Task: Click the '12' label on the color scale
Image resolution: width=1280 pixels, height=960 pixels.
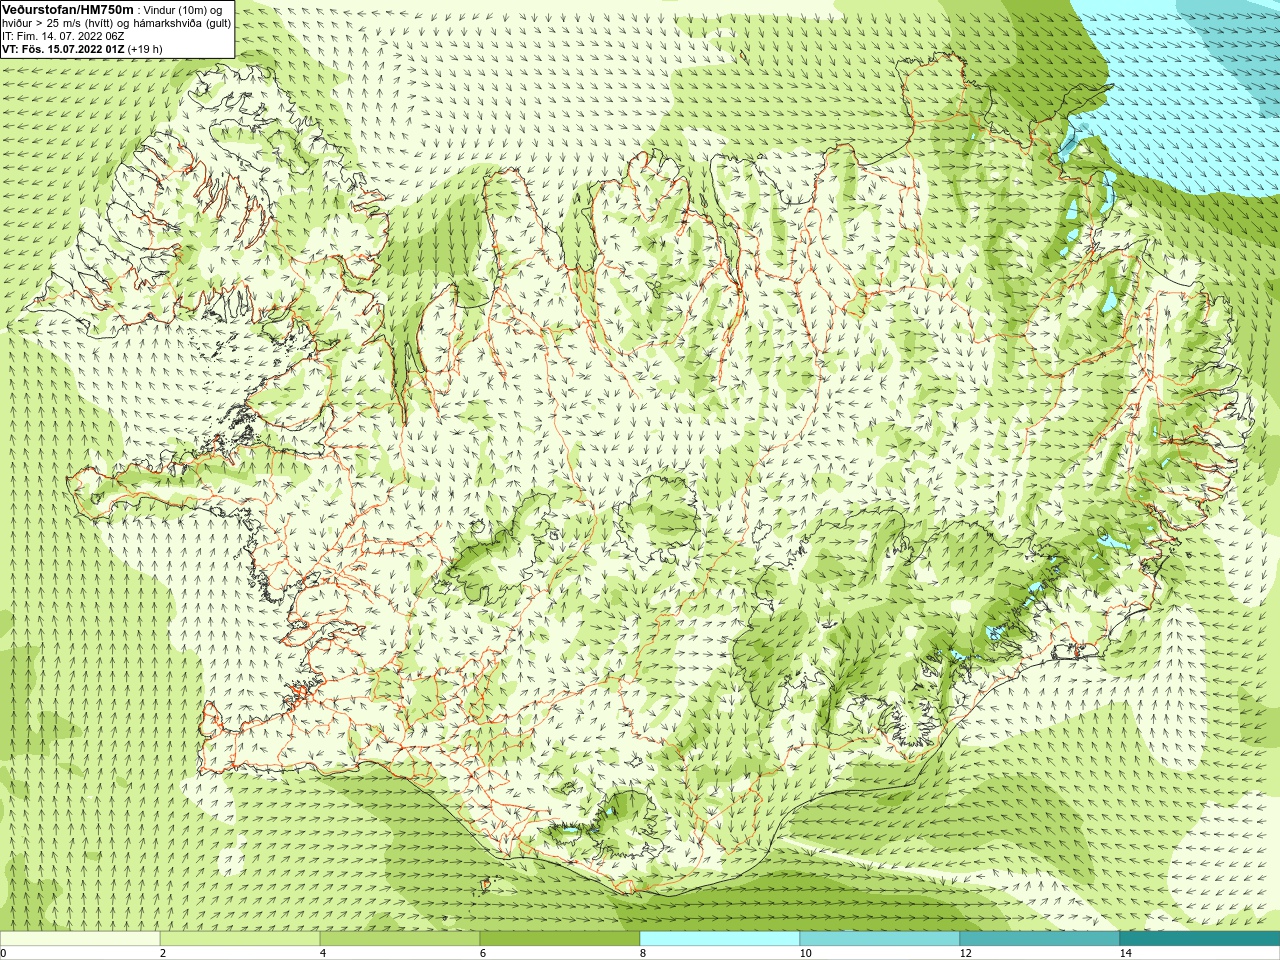Action: 965,953
